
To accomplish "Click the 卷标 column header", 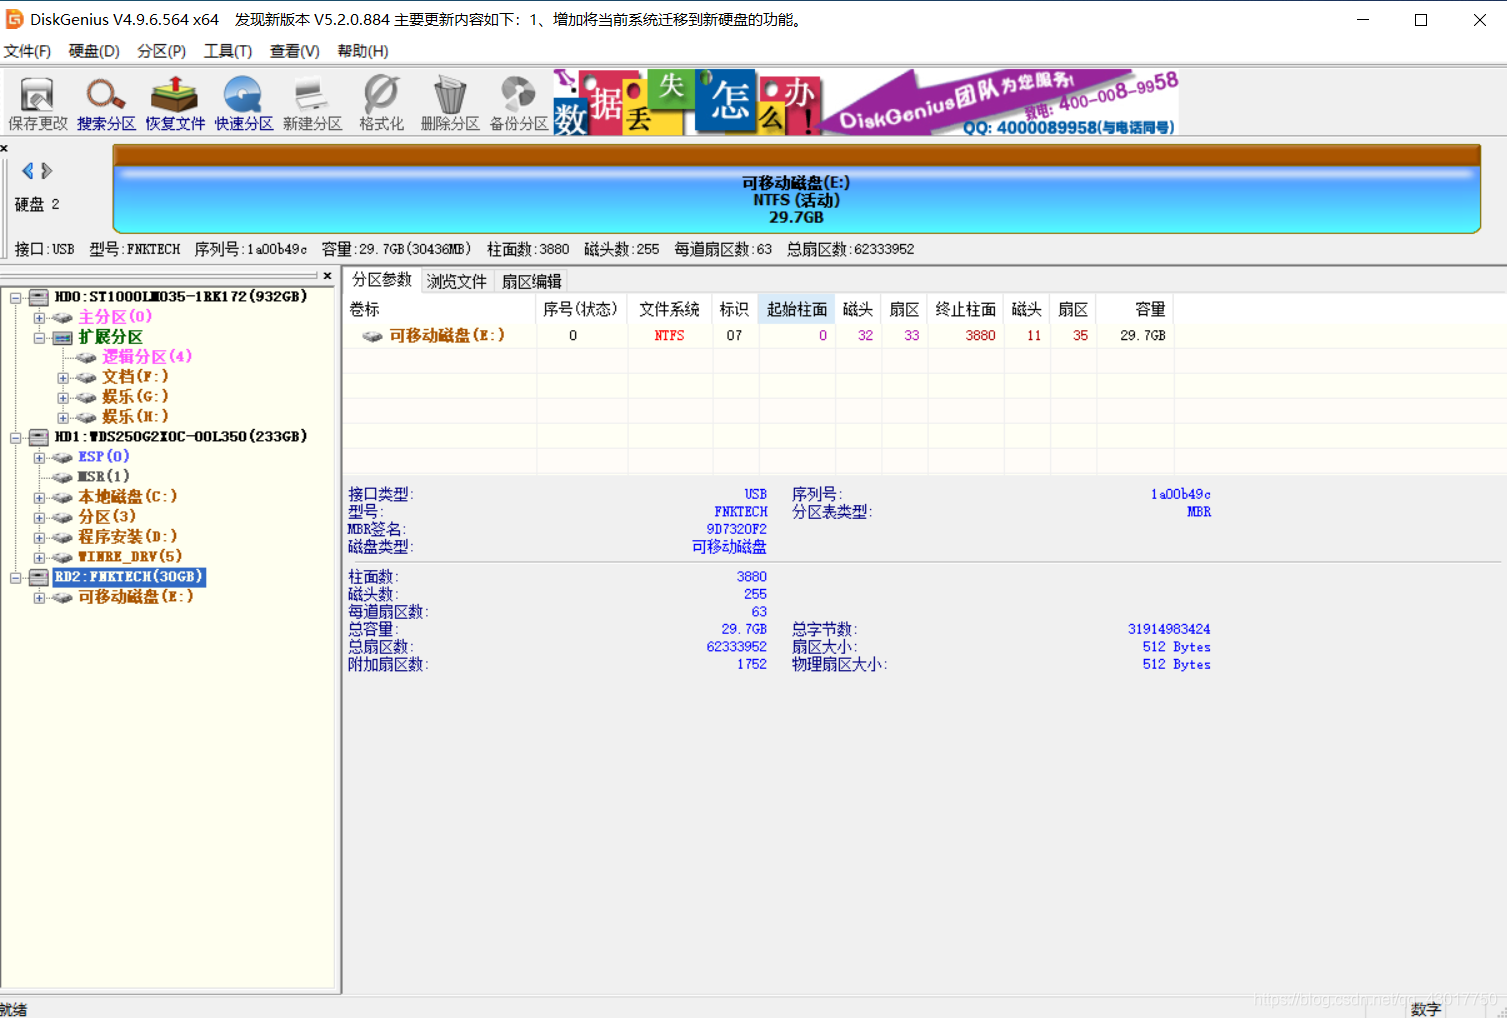I will click(x=440, y=309).
